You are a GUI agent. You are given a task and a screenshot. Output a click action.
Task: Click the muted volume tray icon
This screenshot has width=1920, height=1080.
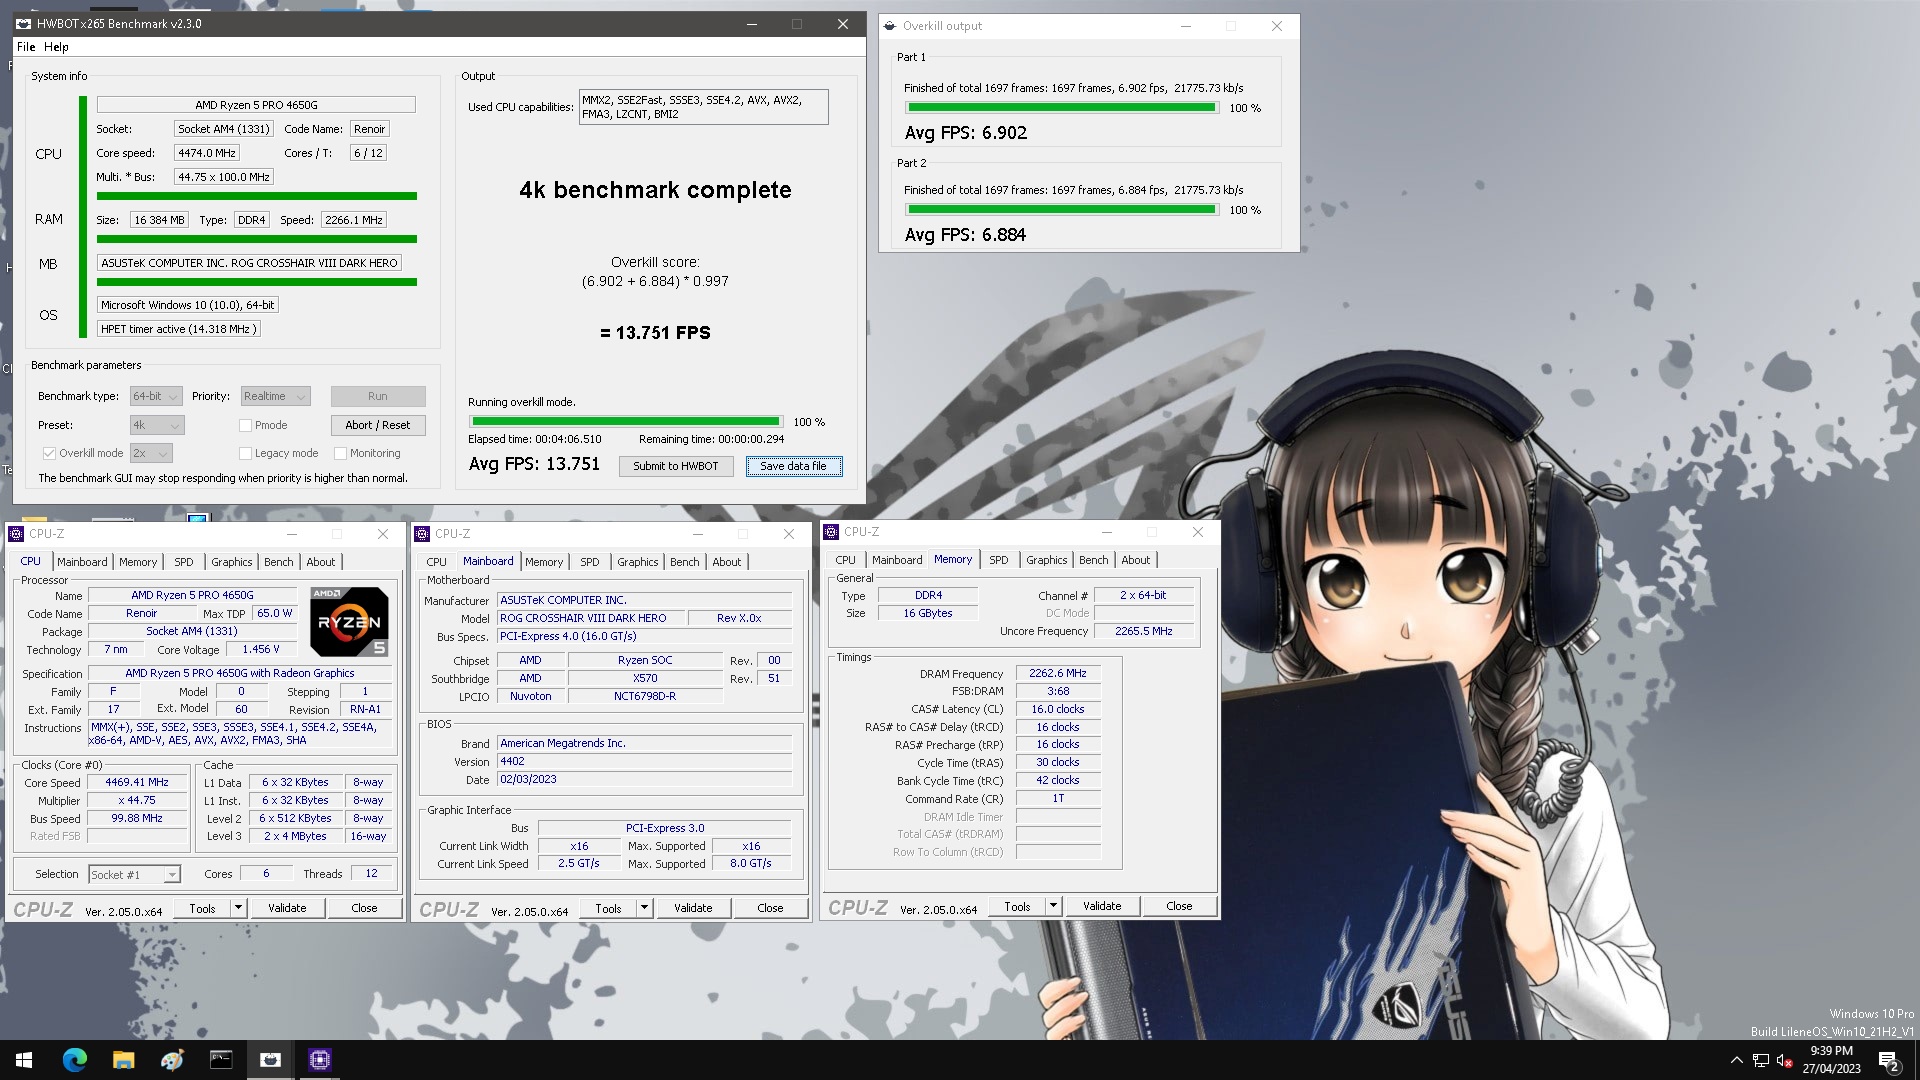pyautogui.click(x=1784, y=1060)
